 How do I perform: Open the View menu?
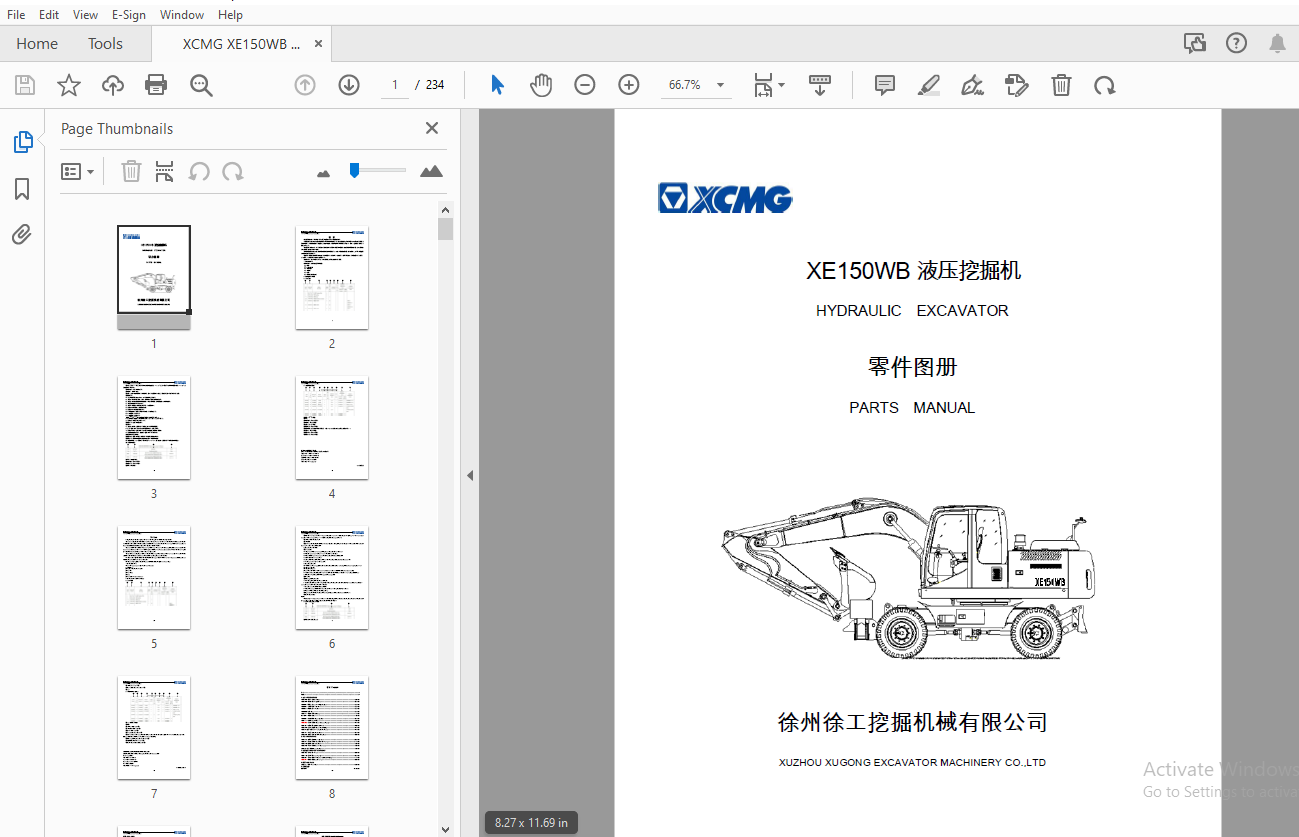coord(86,15)
